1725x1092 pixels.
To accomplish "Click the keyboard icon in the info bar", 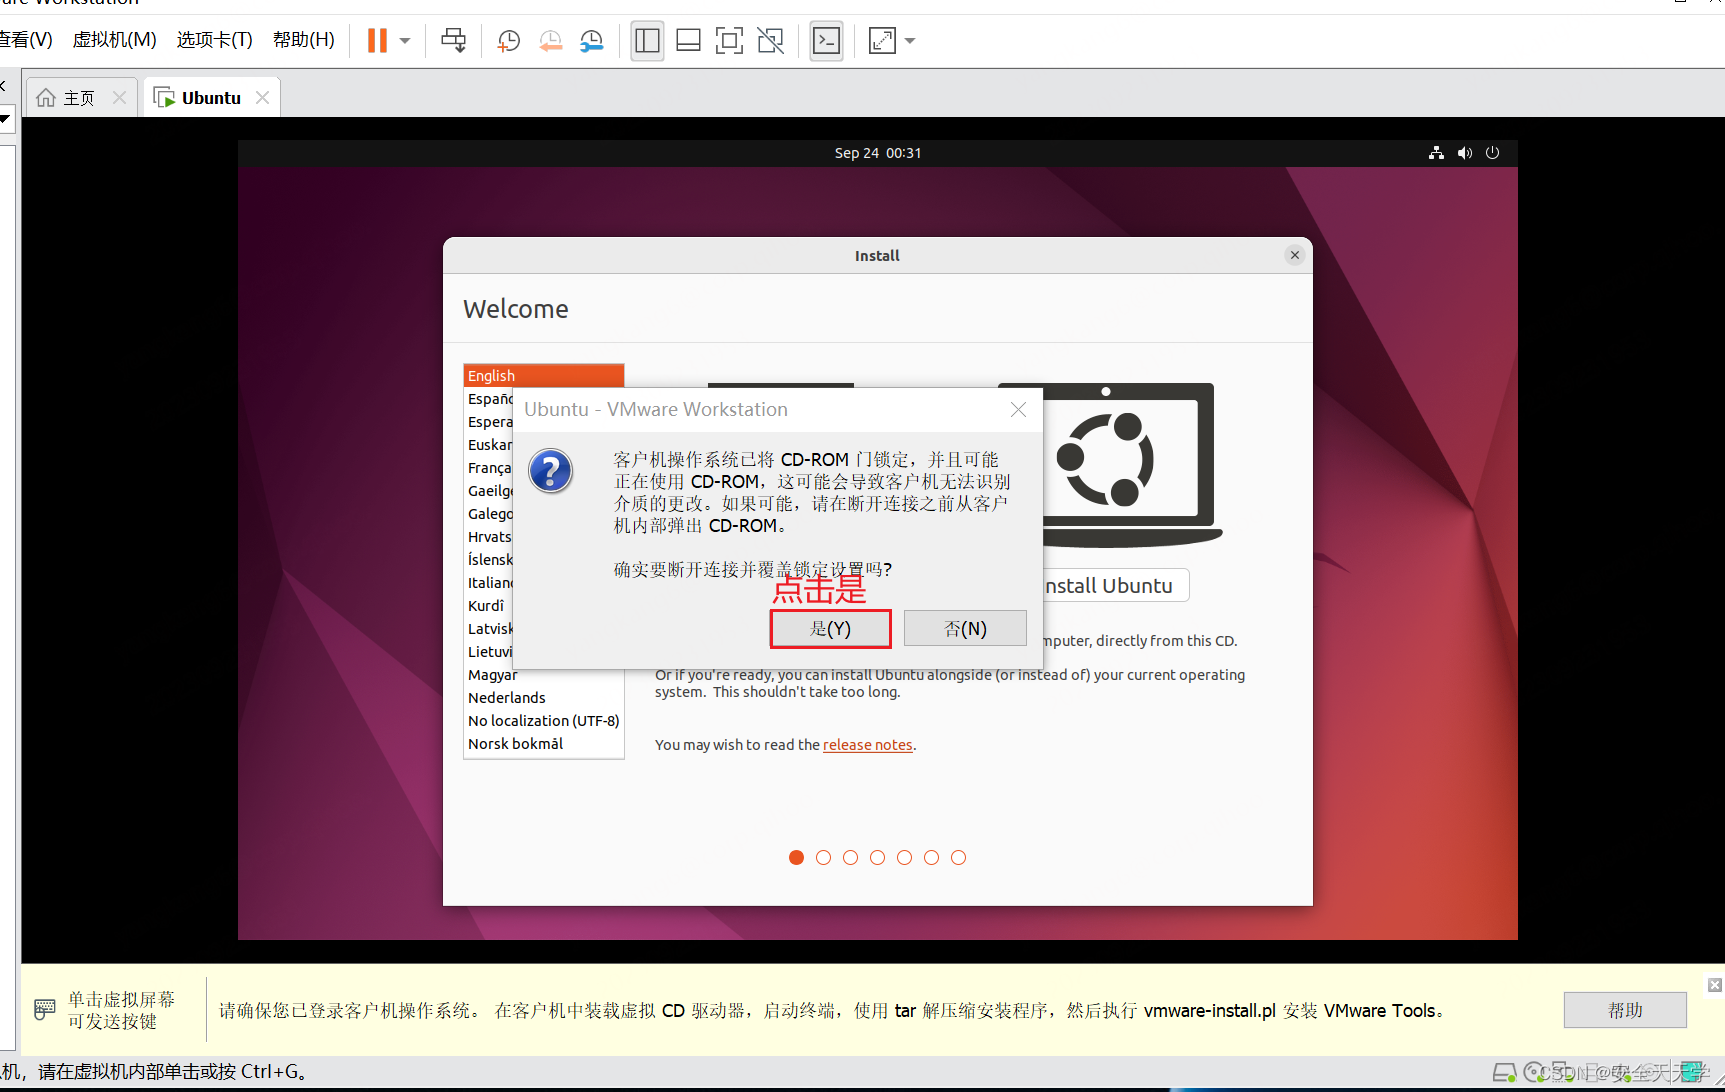I will pyautogui.click(x=44, y=1009).
